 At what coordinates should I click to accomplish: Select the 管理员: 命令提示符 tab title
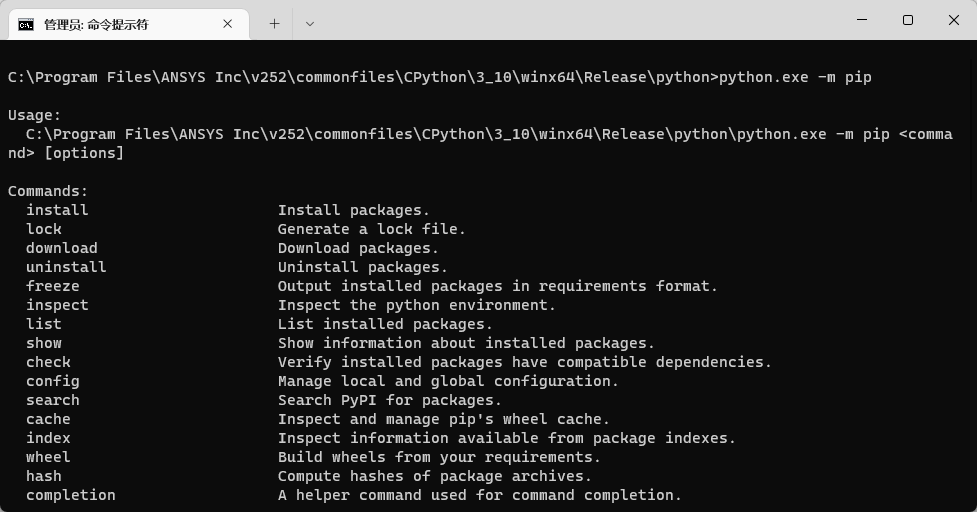[96, 24]
